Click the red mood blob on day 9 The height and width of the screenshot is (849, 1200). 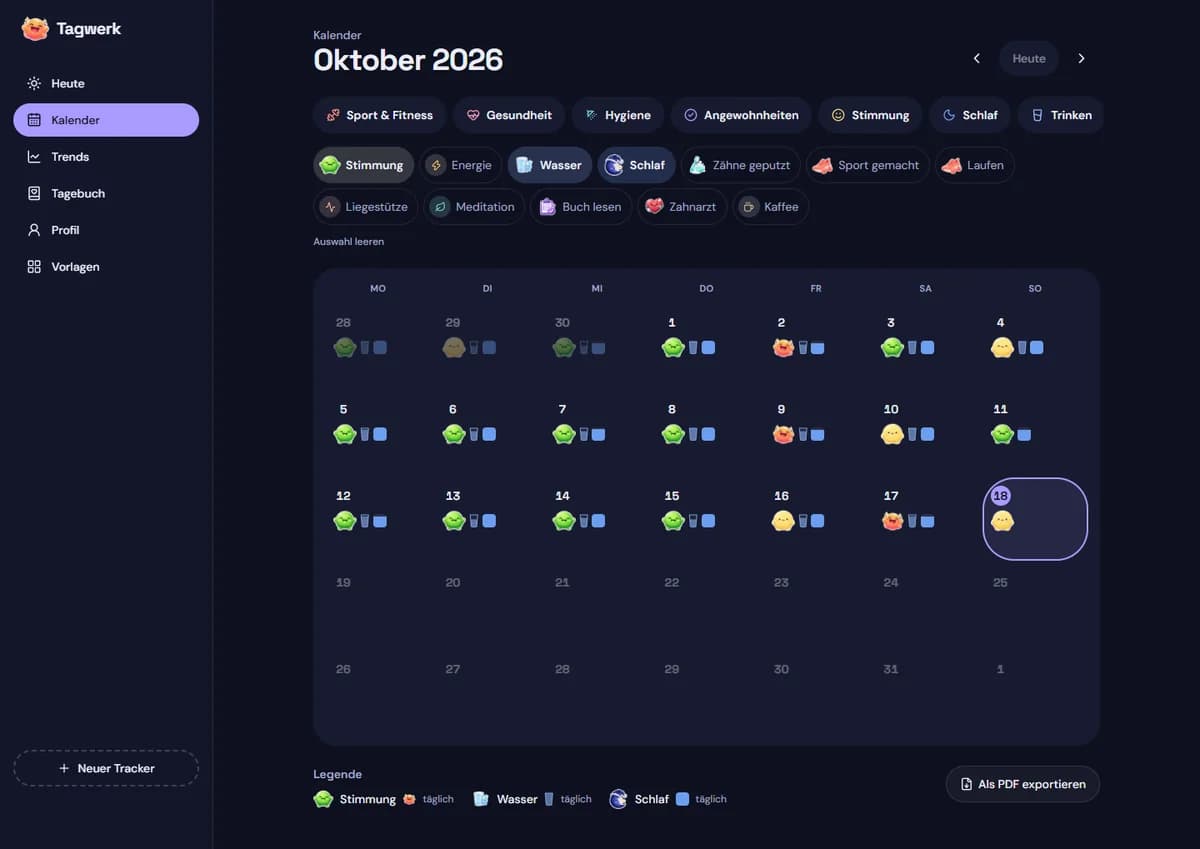tap(783, 434)
